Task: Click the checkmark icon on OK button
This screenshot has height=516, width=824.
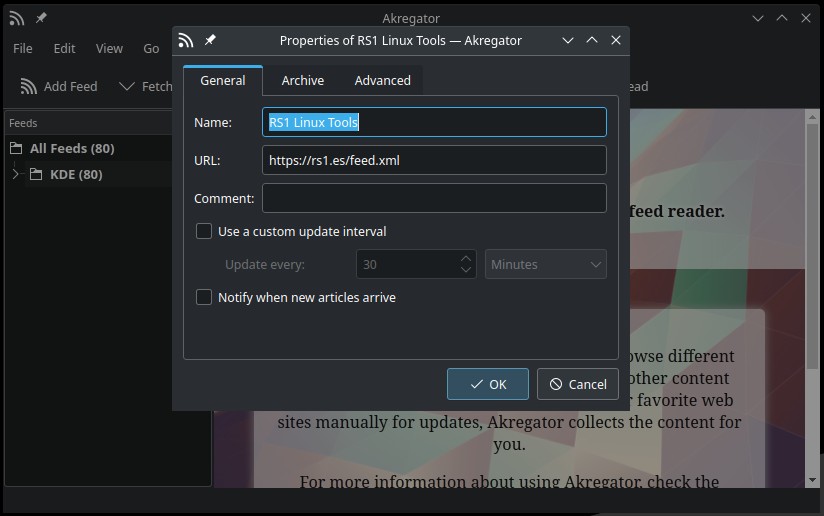Action: [477, 385]
